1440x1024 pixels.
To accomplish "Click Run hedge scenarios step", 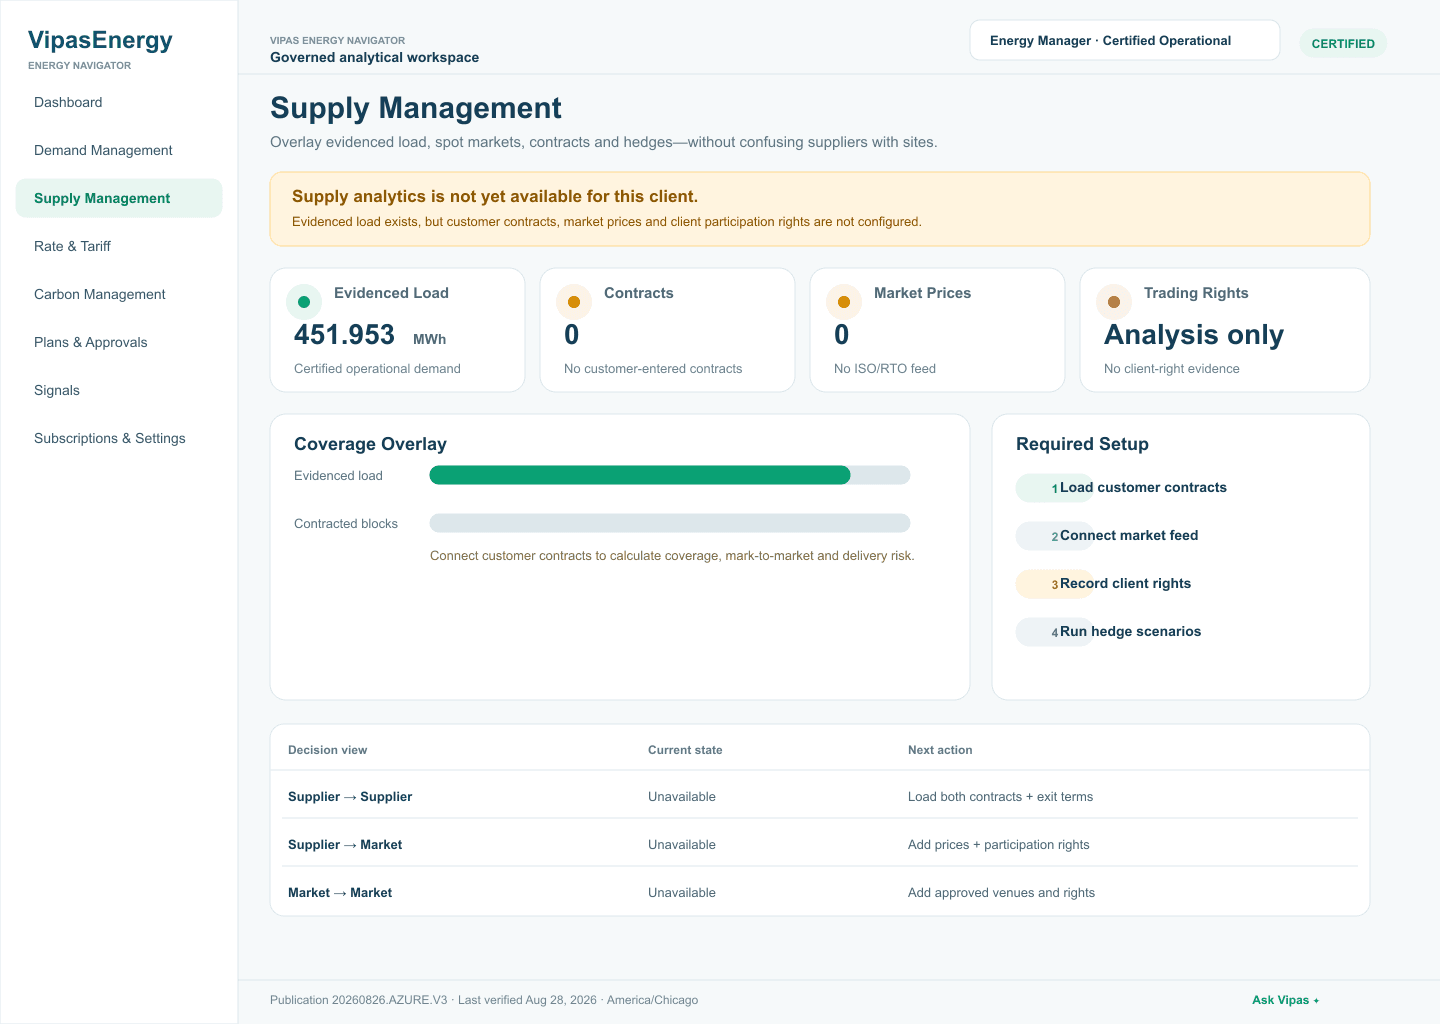I will 1130,632.
